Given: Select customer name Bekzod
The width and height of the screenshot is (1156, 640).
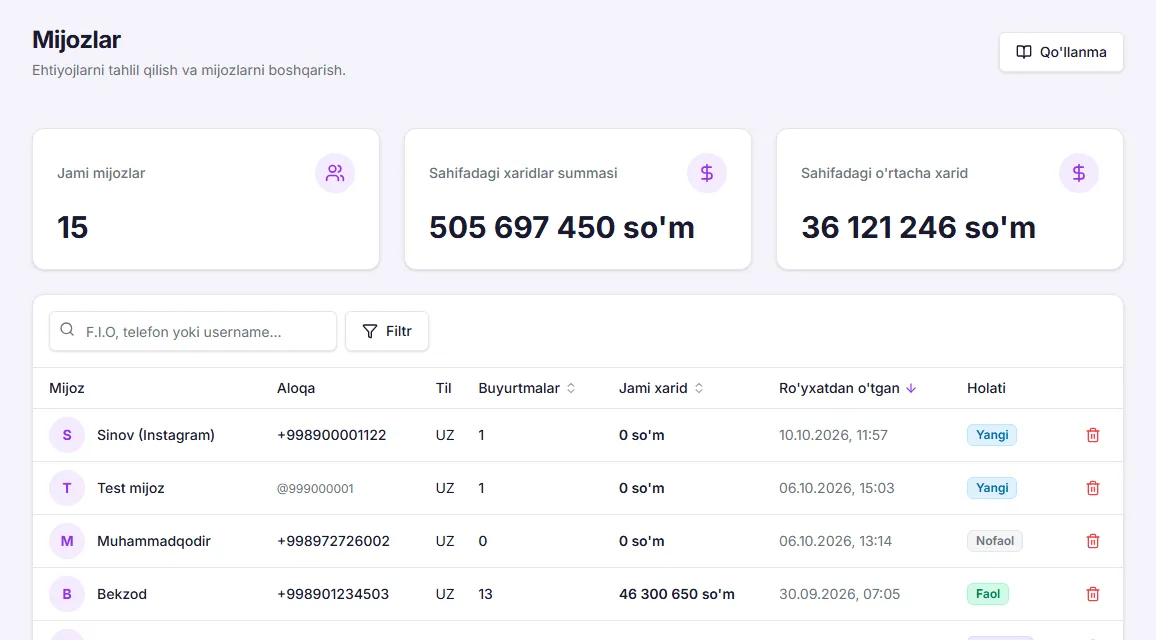Looking at the screenshot, I should [122, 594].
